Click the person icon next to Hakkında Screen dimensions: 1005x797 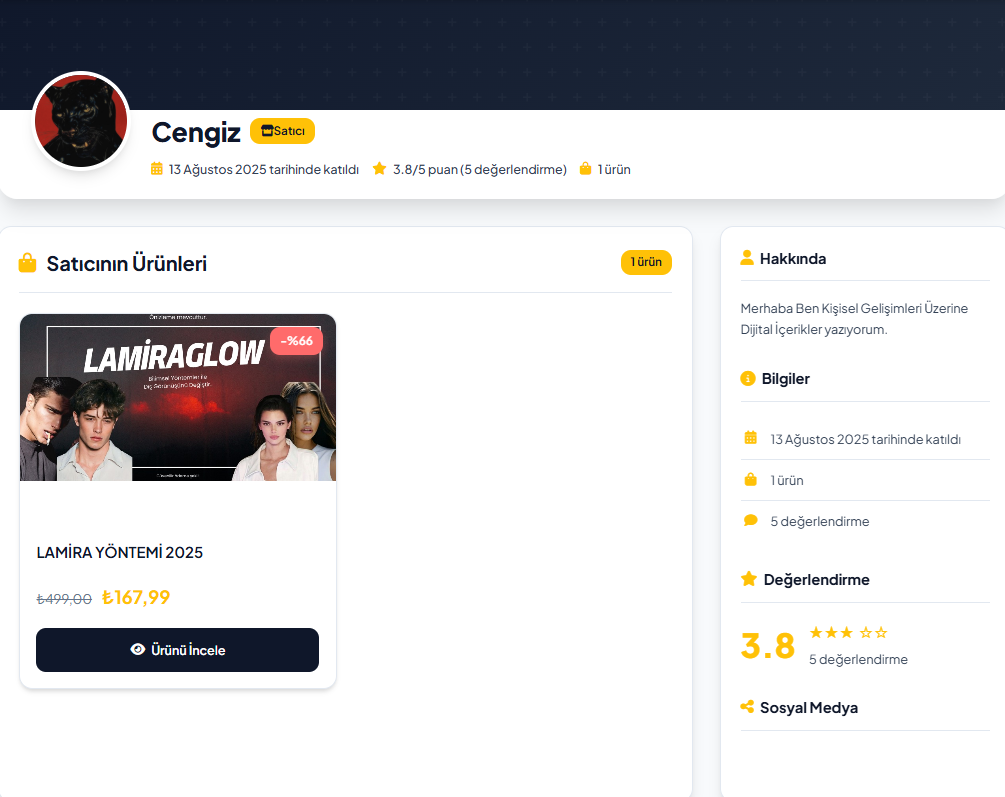[747, 258]
